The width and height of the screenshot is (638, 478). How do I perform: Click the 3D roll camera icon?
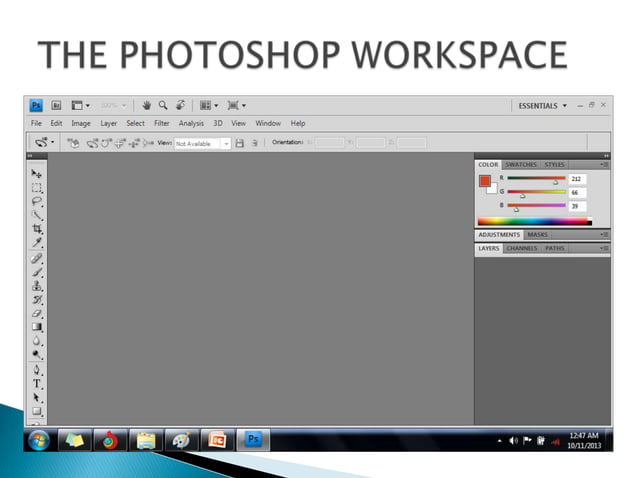pos(107,143)
